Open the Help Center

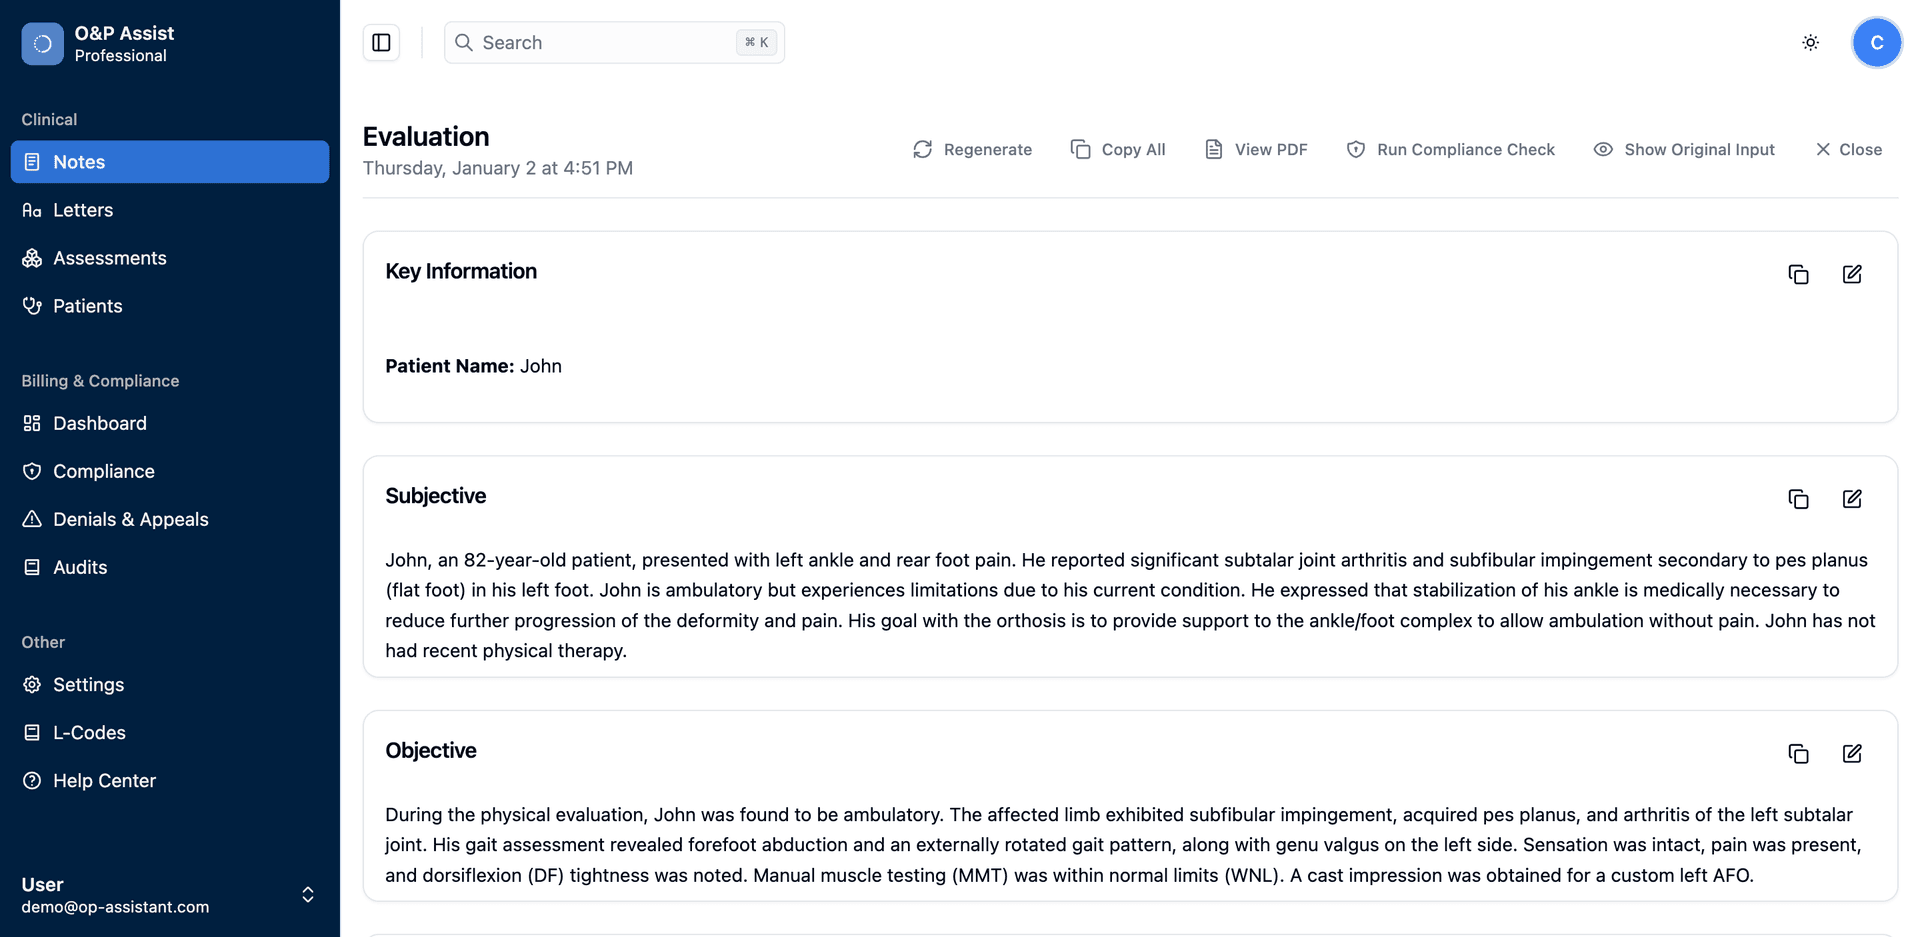pyautogui.click(x=170, y=781)
